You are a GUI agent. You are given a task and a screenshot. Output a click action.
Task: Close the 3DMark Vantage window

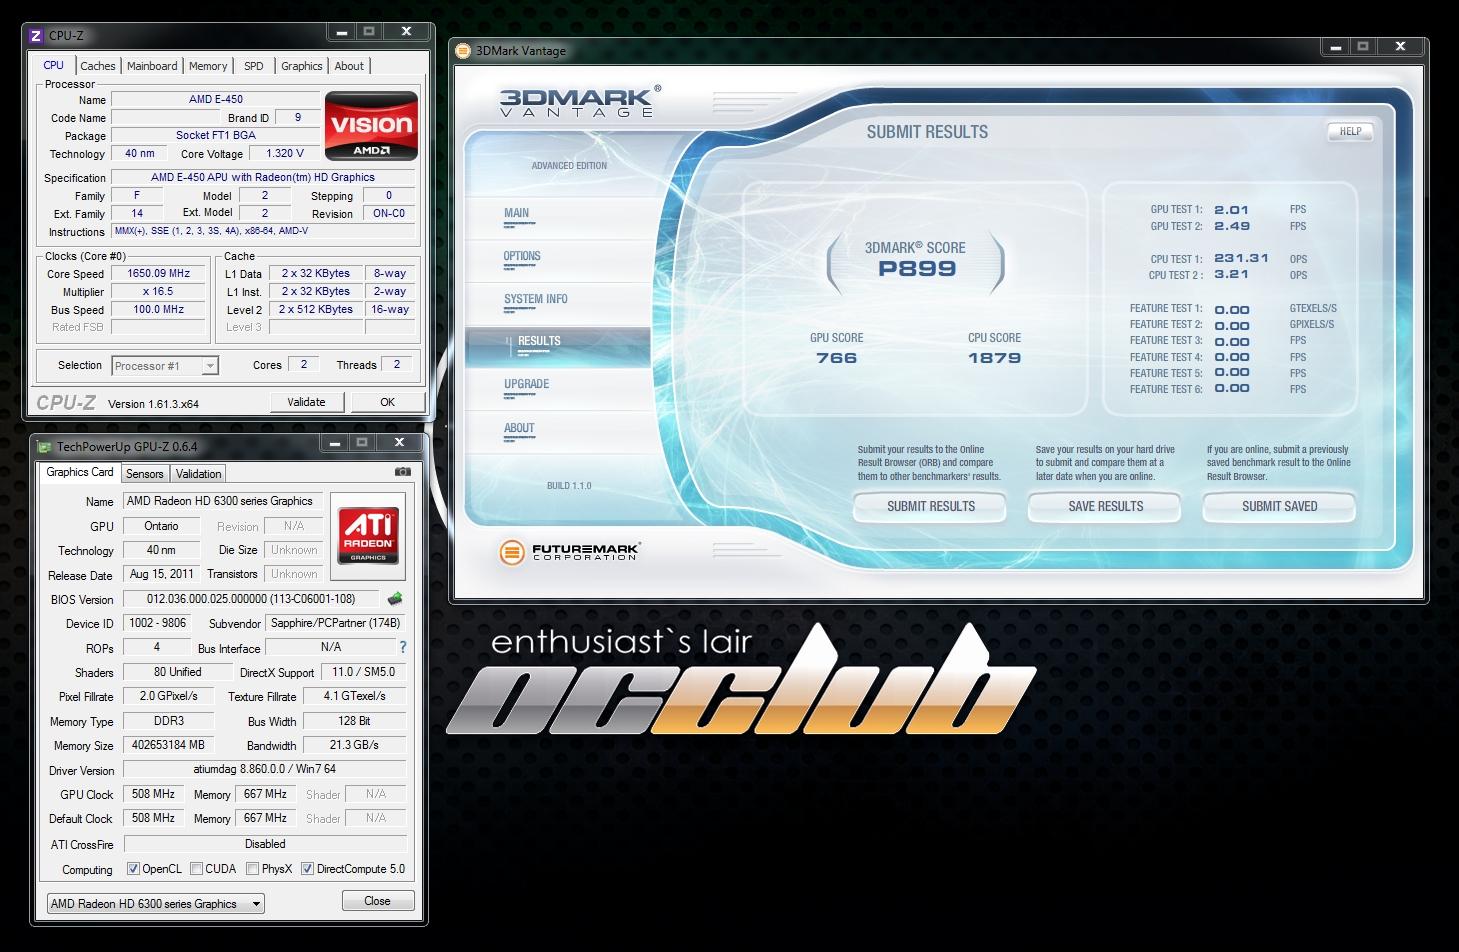point(1400,46)
